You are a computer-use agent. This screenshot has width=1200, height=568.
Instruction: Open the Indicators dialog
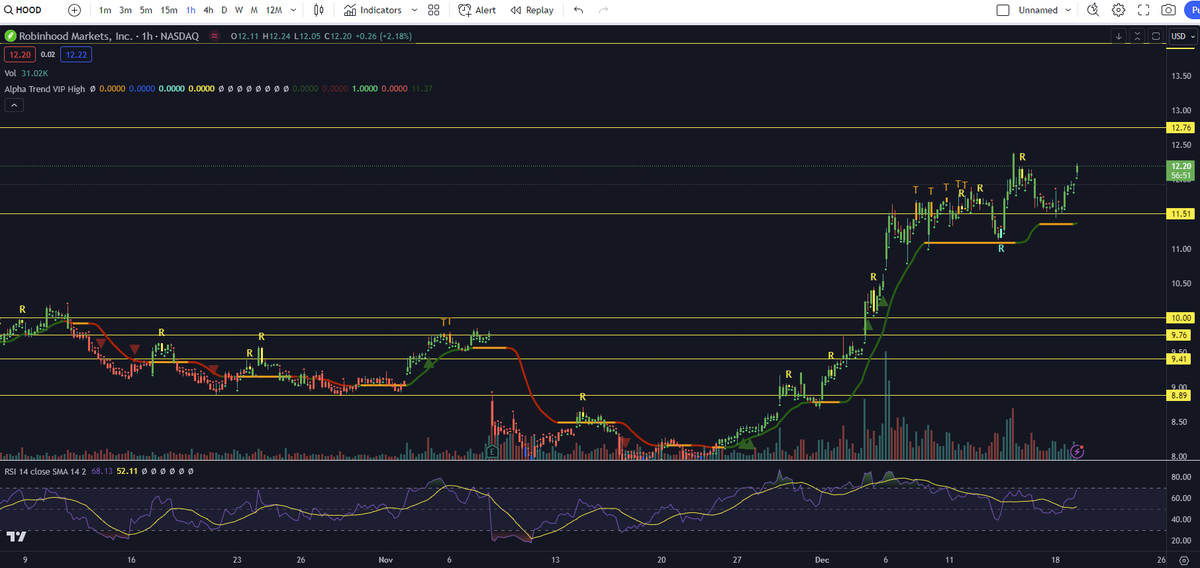[x=372, y=10]
